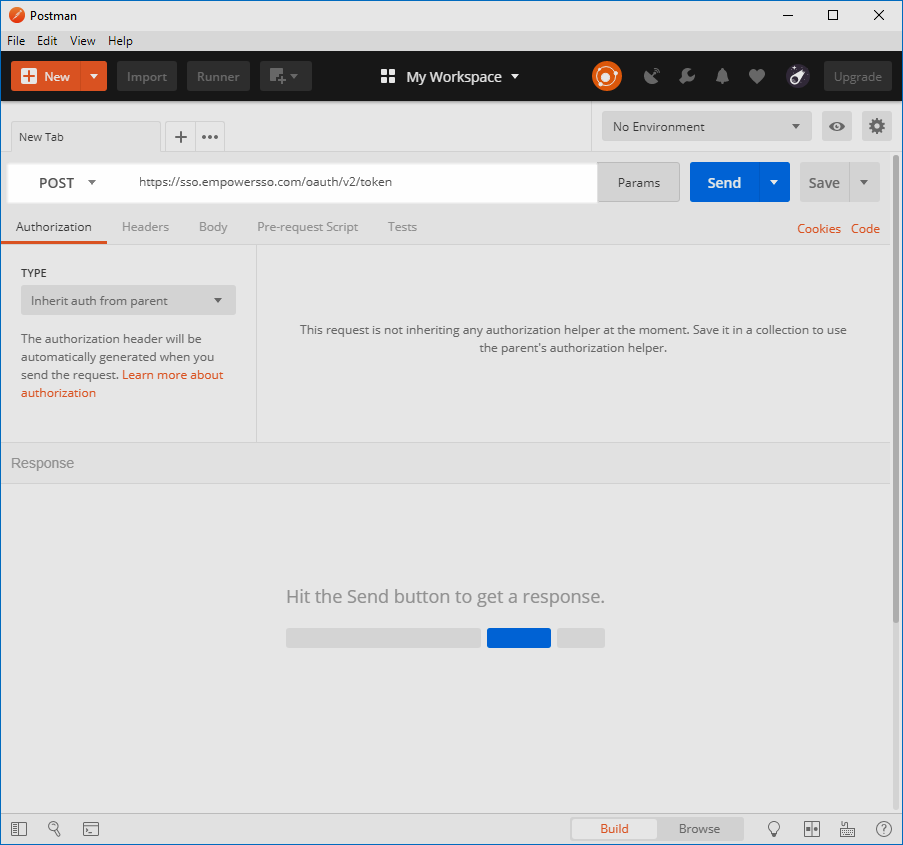Click the Send button
The image size is (903, 845).
(723, 182)
